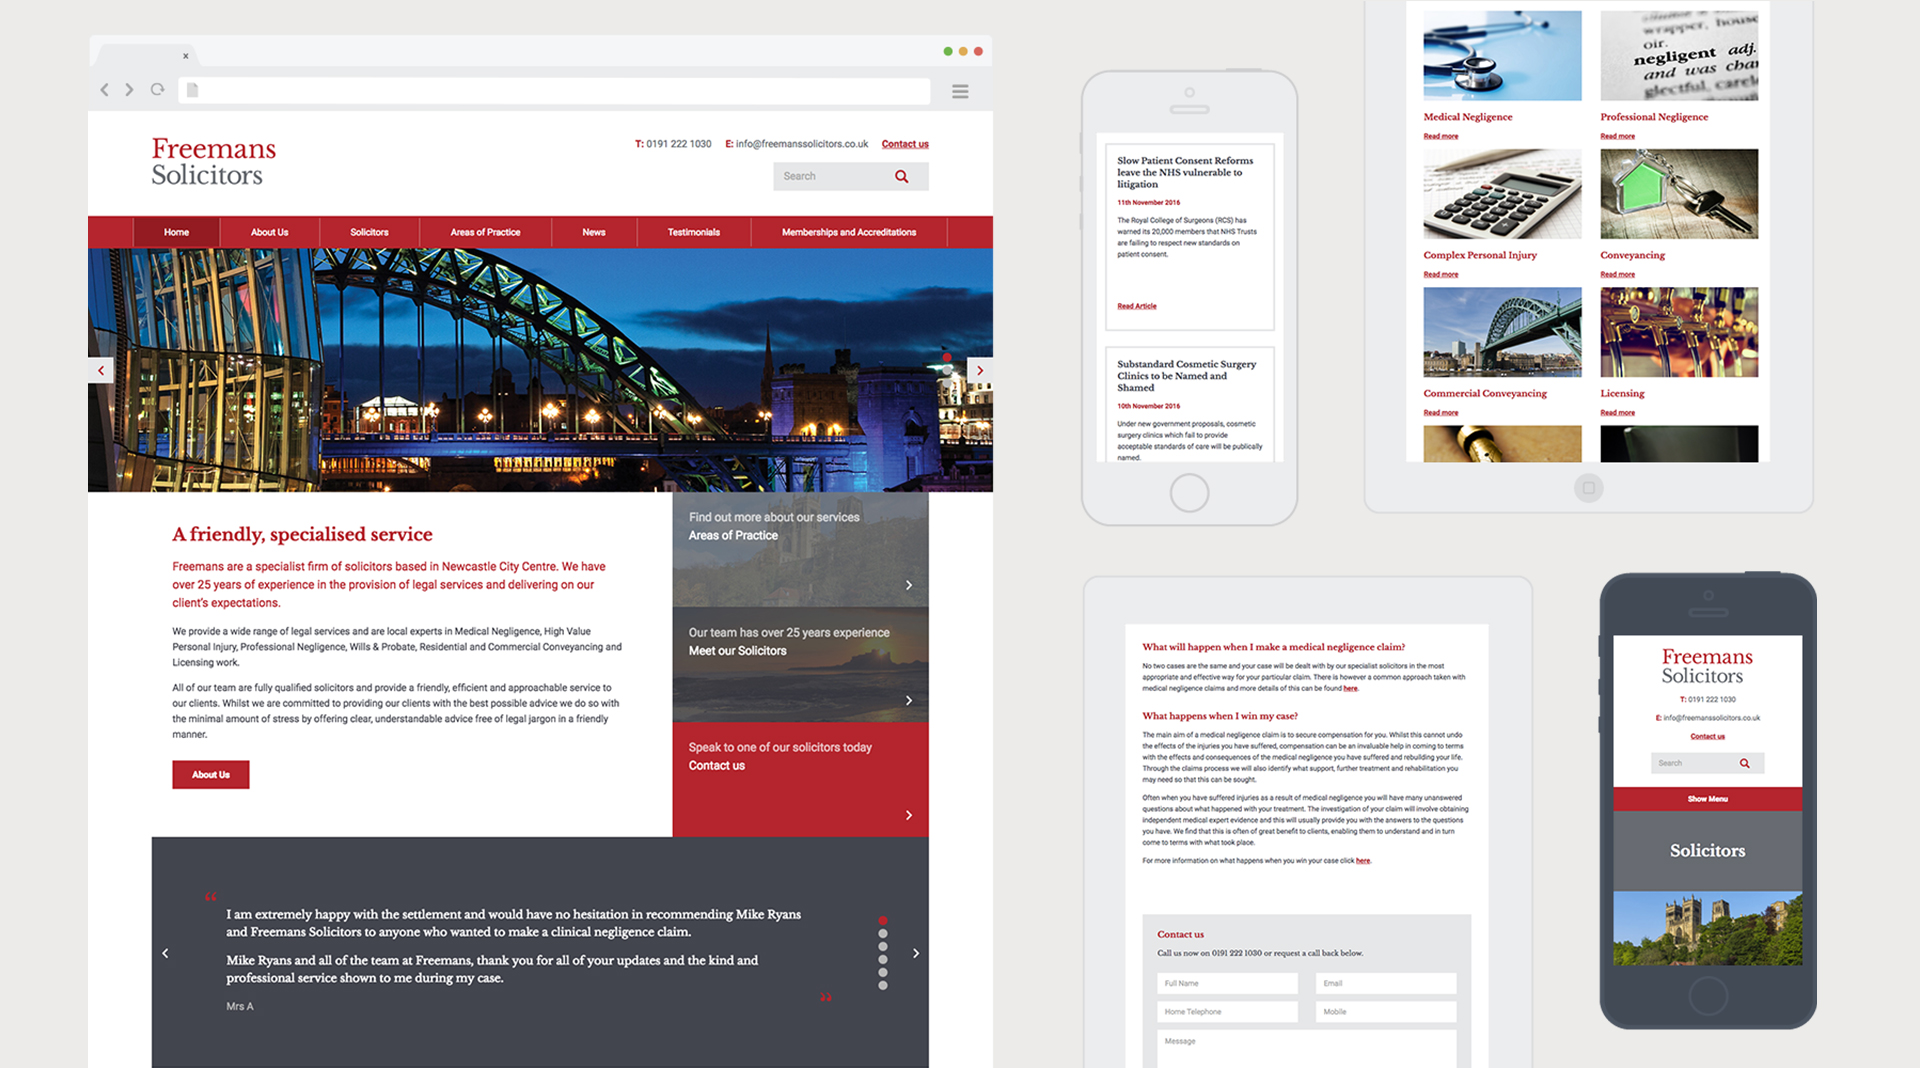
Task: Go to the previous hero slide
Action: click(100, 370)
